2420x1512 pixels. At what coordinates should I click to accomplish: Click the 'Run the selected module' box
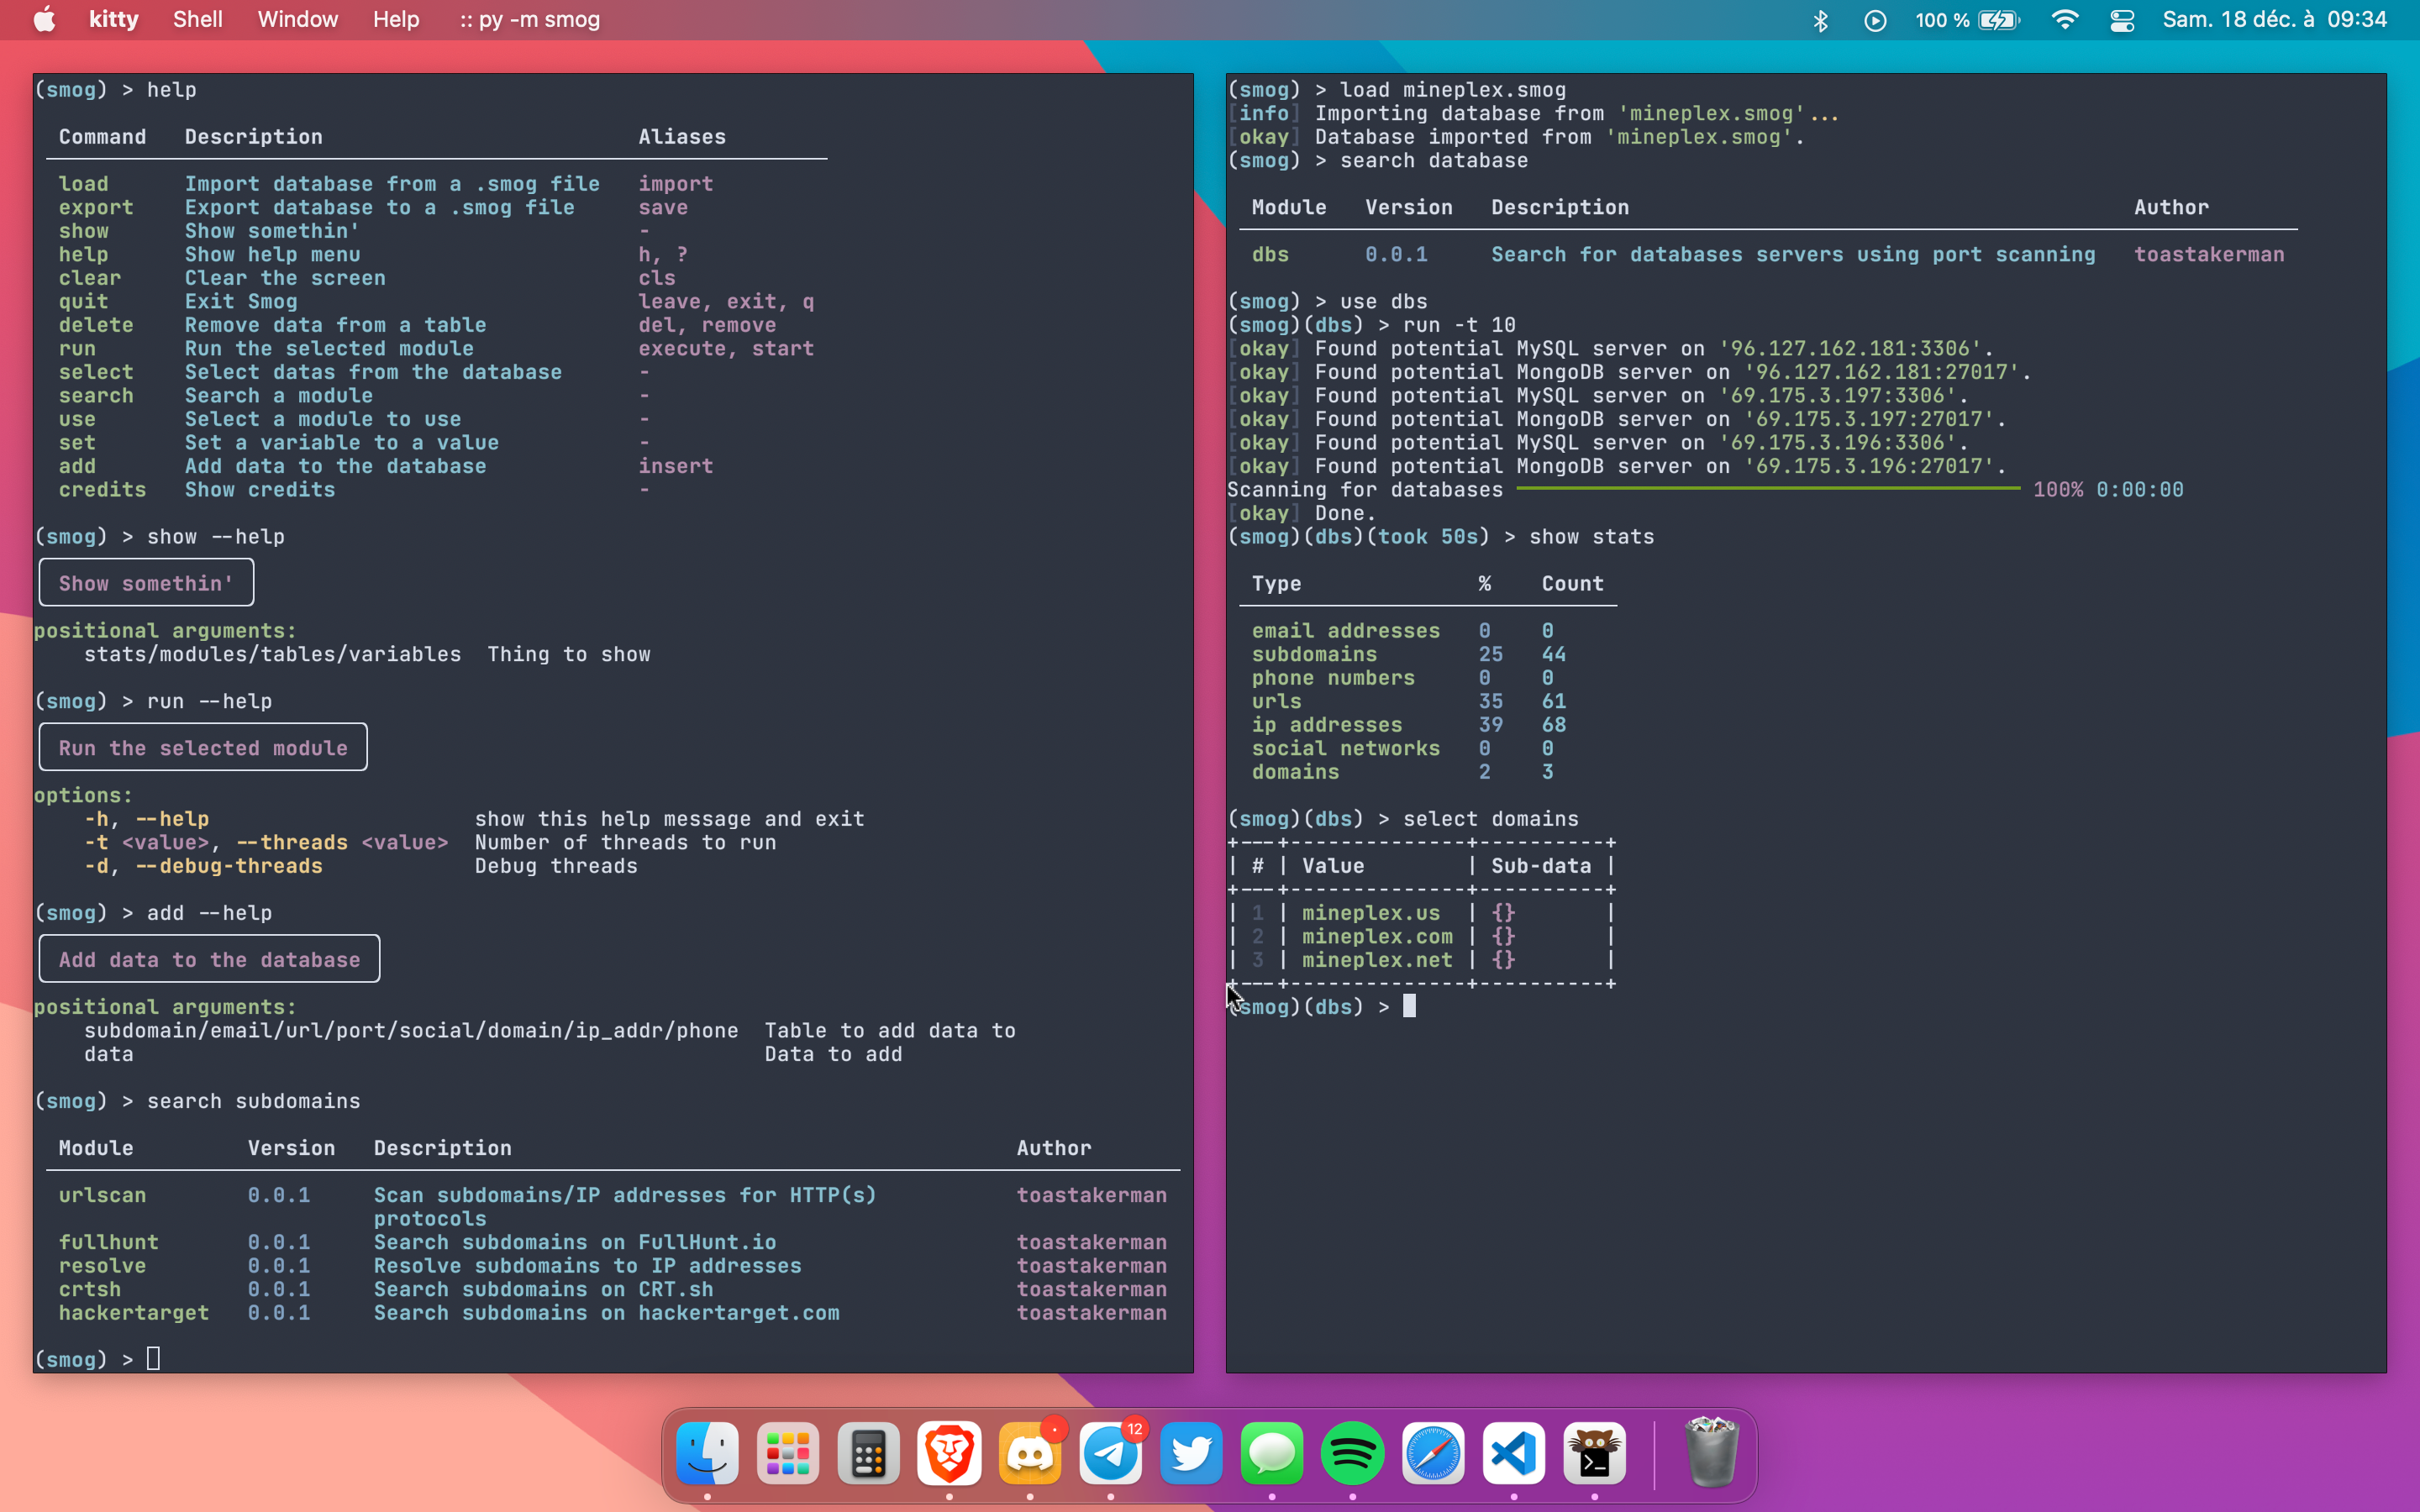point(203,747)
